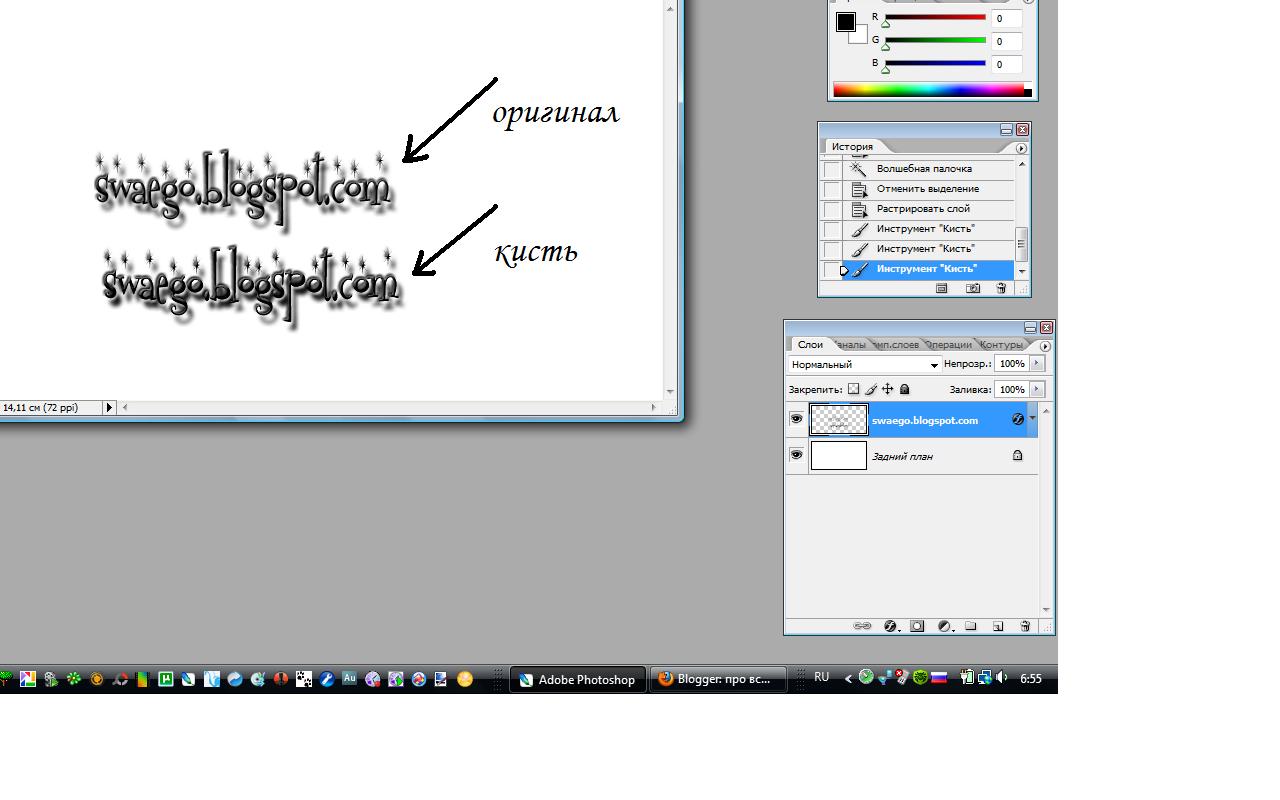
Task: Create a new layer group folder
Action: pos(970,626)
